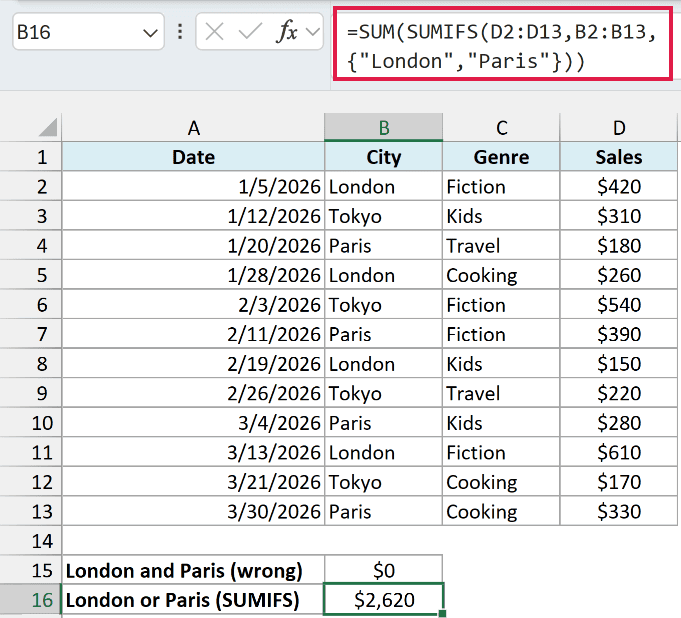Click the date cell 3/13/2026
The image size is (681, 618).
tap(193, 452)
